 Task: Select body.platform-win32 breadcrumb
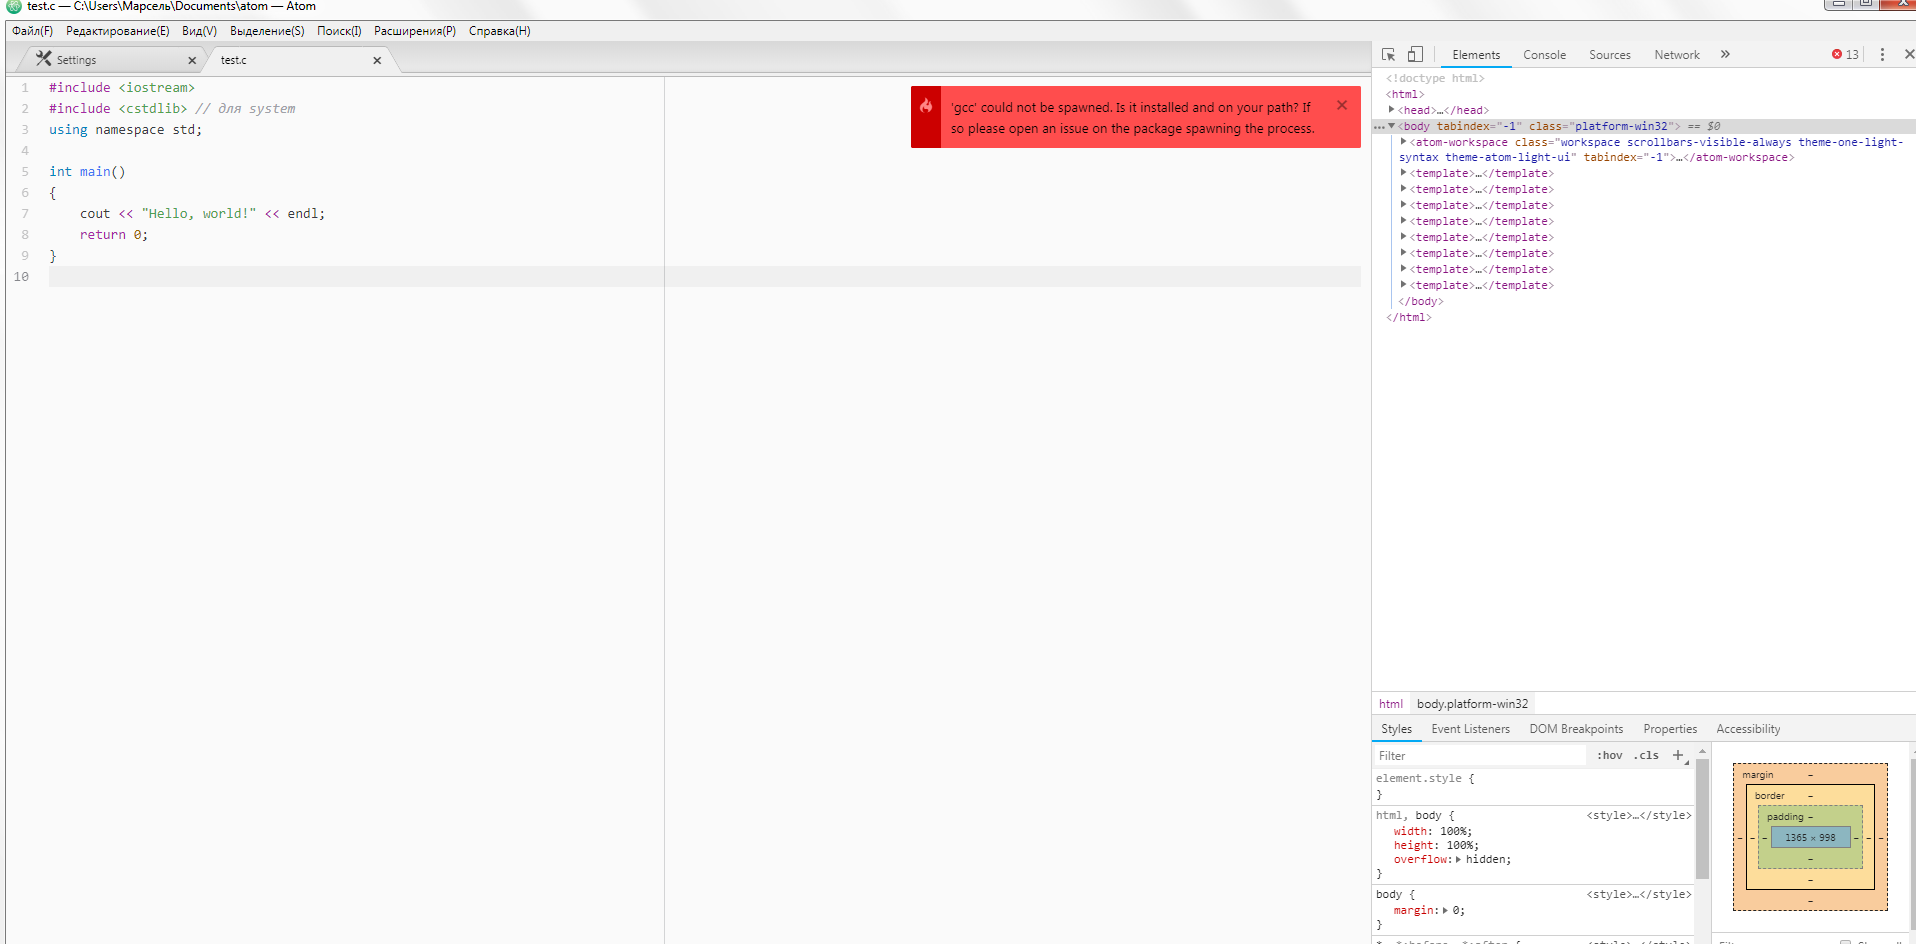point(1472,704)
